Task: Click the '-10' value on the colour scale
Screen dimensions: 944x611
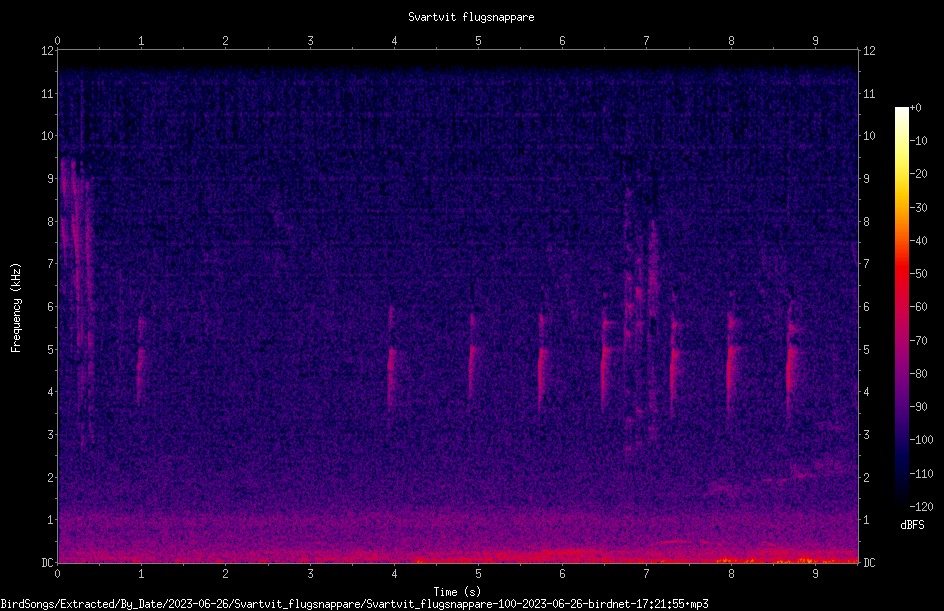Action: tap(918, 141)
